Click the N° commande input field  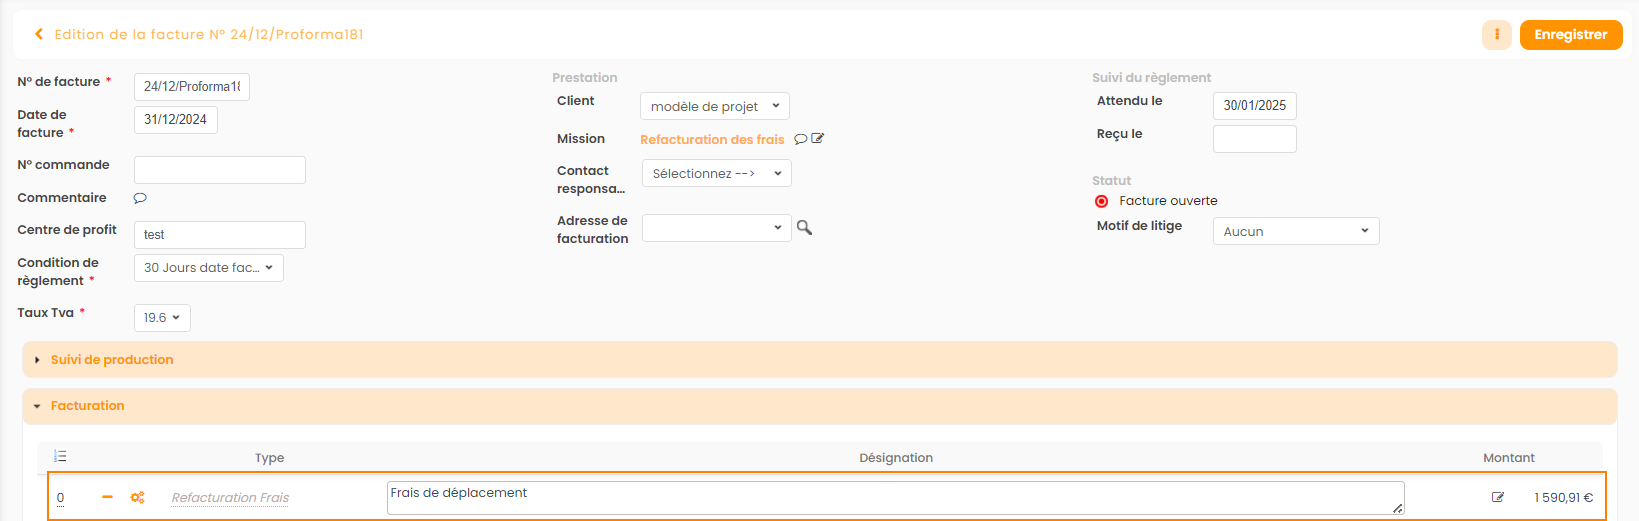[x=219, y=170]
